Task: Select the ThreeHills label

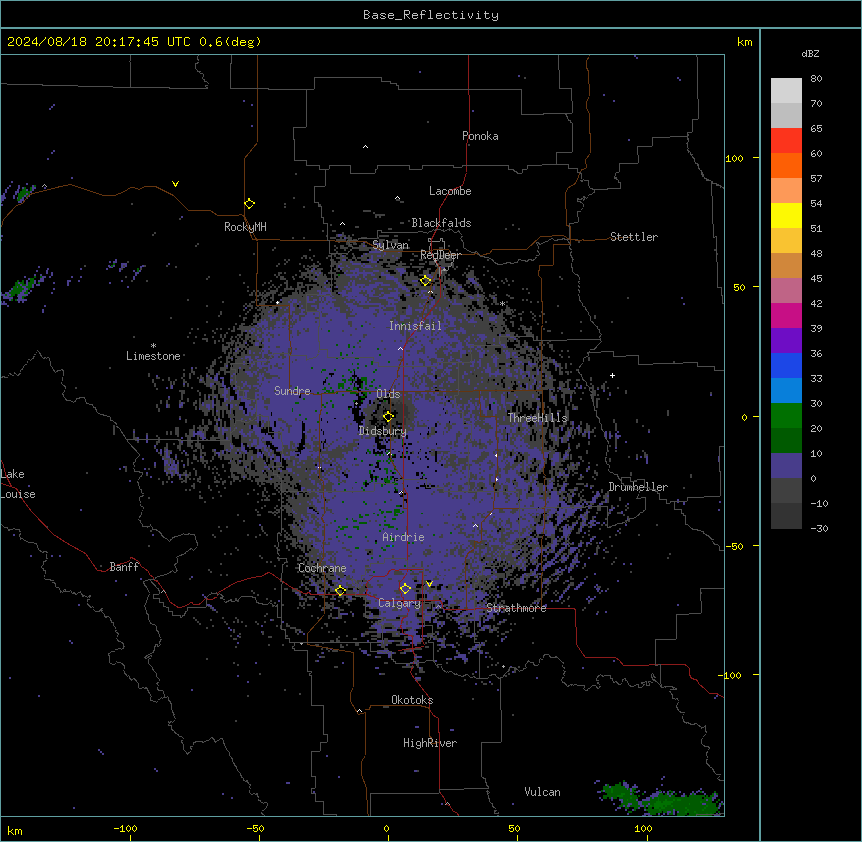Action: [x=537, y=418]
